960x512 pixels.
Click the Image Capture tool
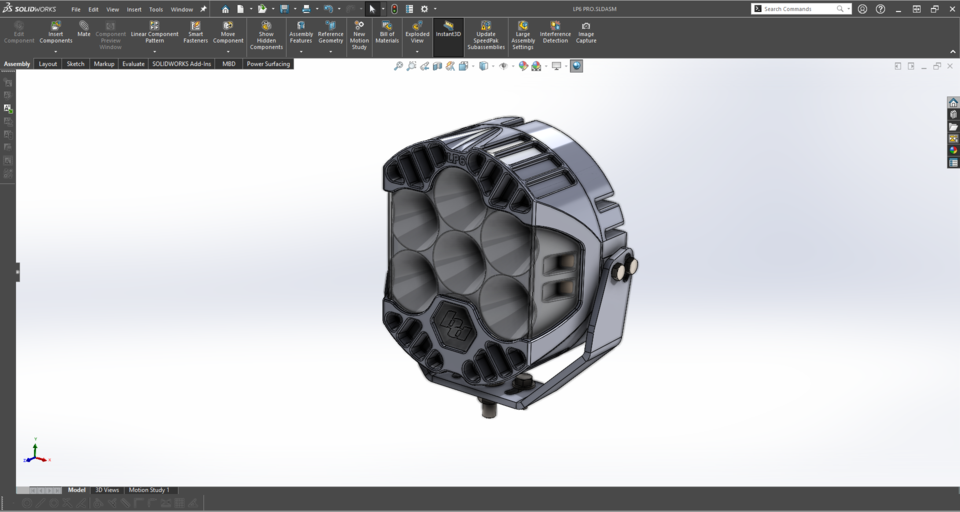pos(586,32)
